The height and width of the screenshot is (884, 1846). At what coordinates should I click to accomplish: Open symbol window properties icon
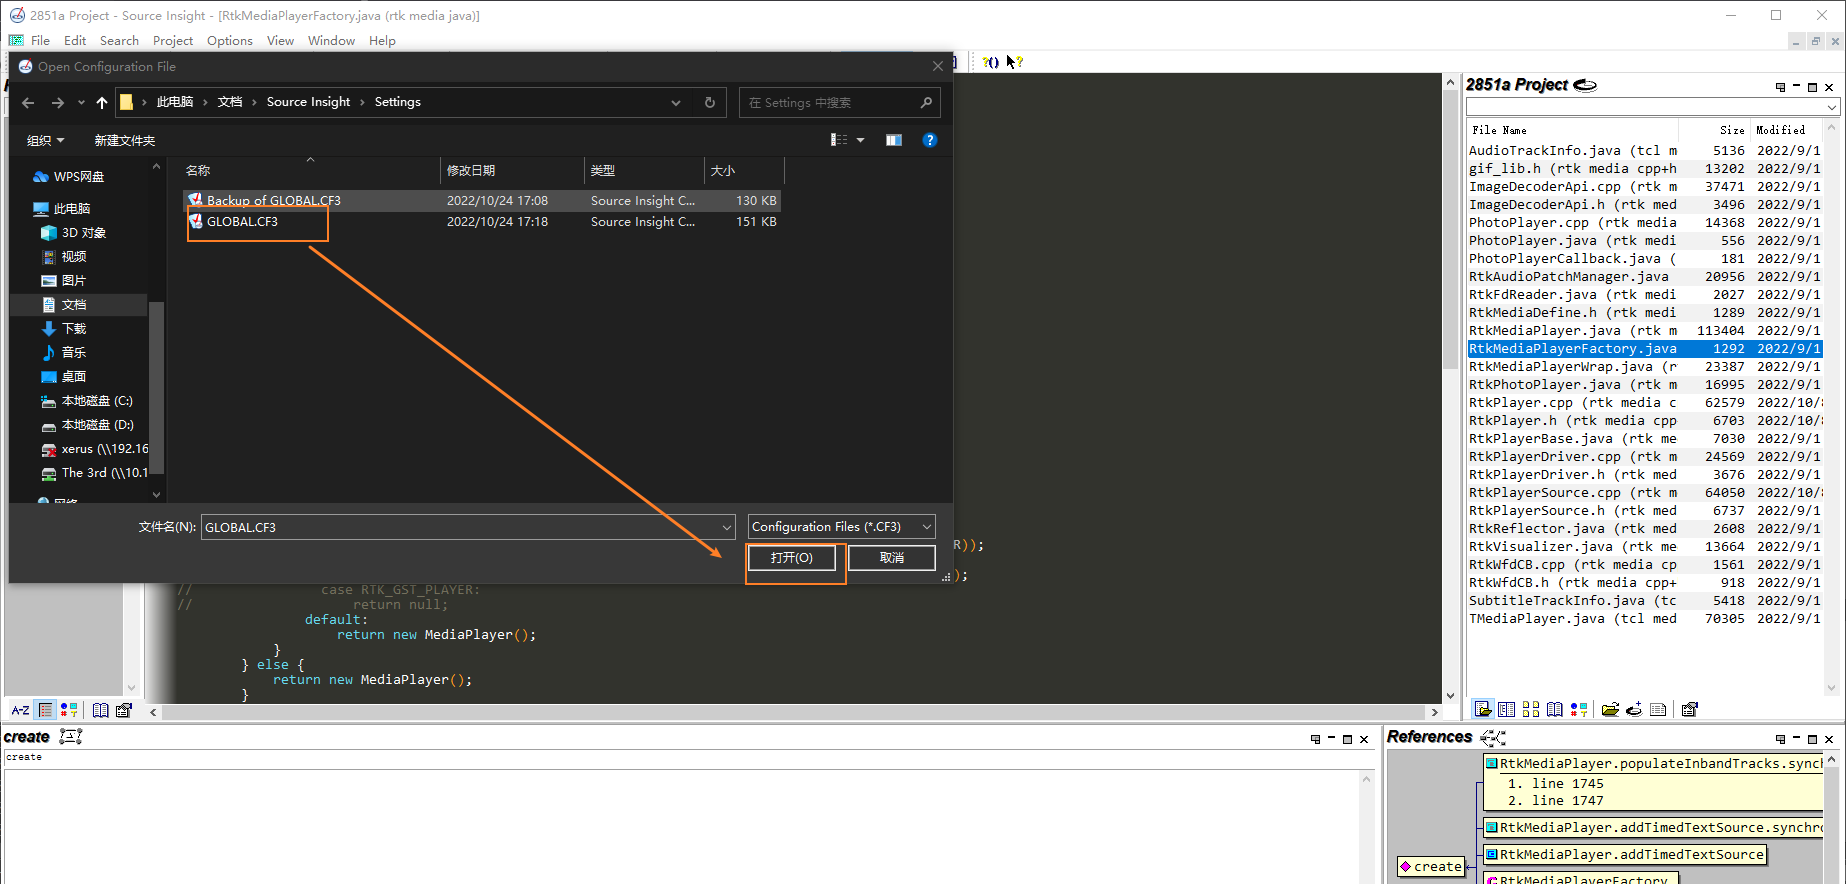coord(124,710)
